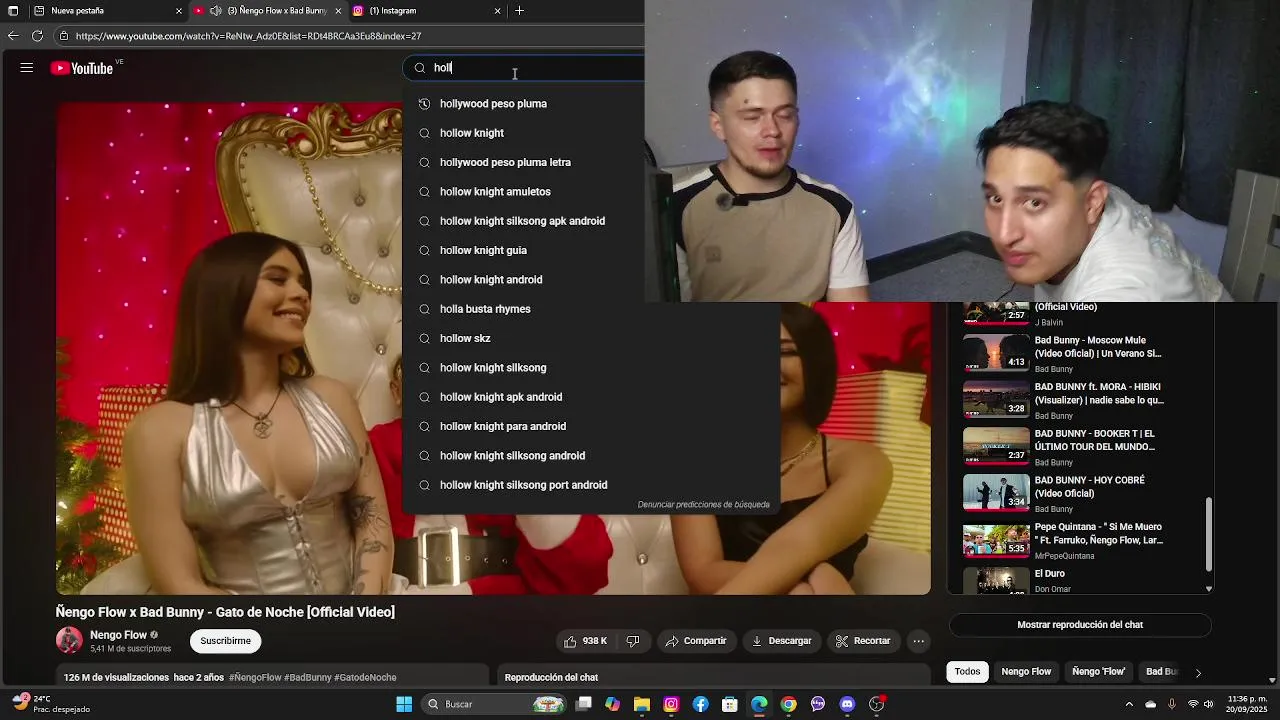The height and width of the screenshot is (720, 1280).
Task: Choose suggestion hollow knight amuletos
Action: [590, 192]
